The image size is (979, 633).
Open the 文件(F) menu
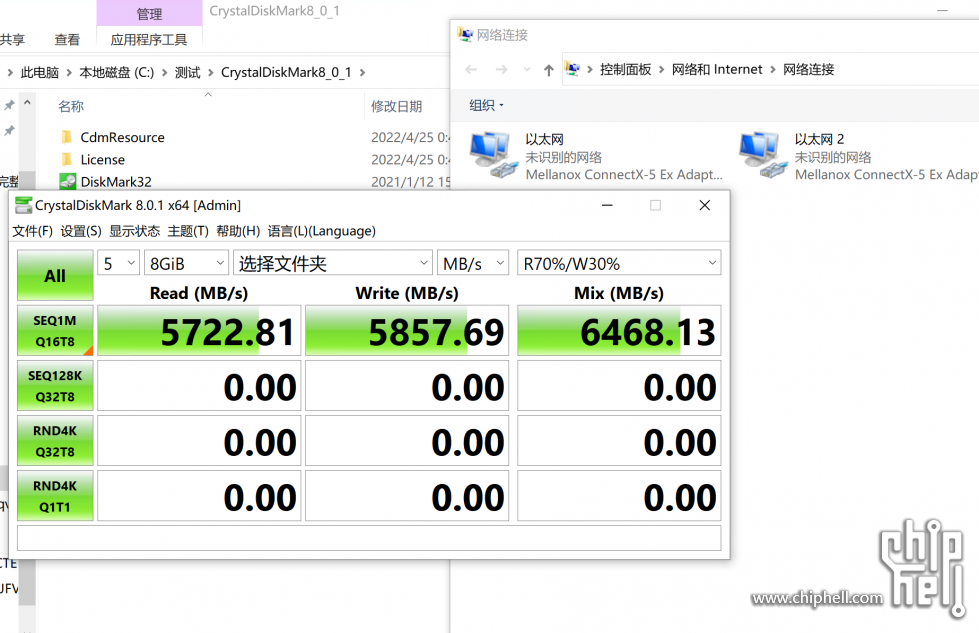pyautogui.click(x=32, y=231)
